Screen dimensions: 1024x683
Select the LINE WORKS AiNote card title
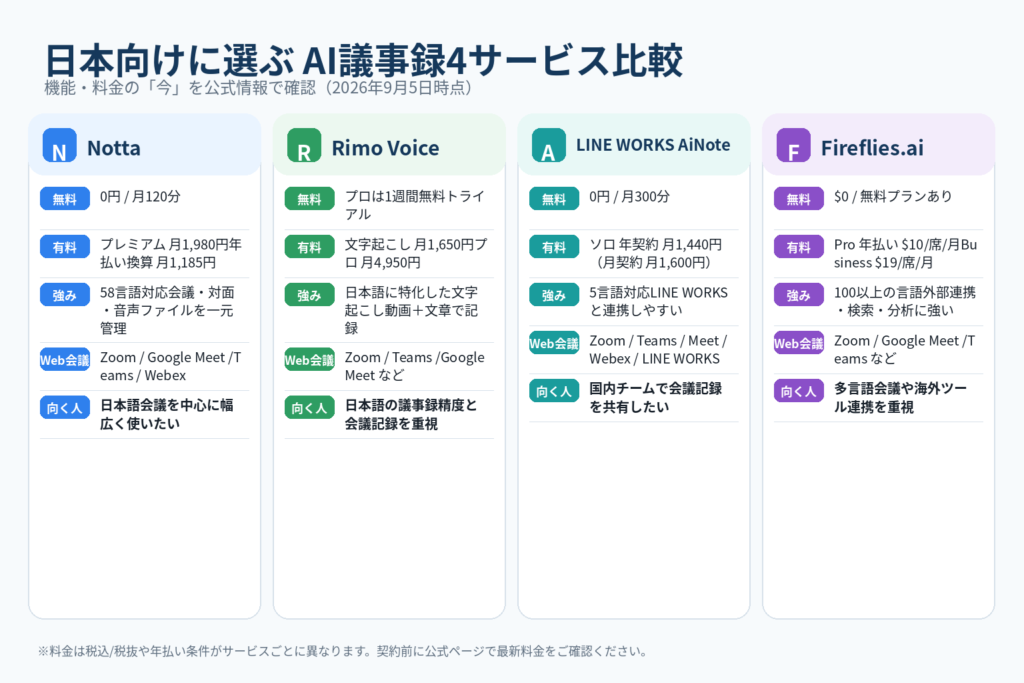pos(653,145)
